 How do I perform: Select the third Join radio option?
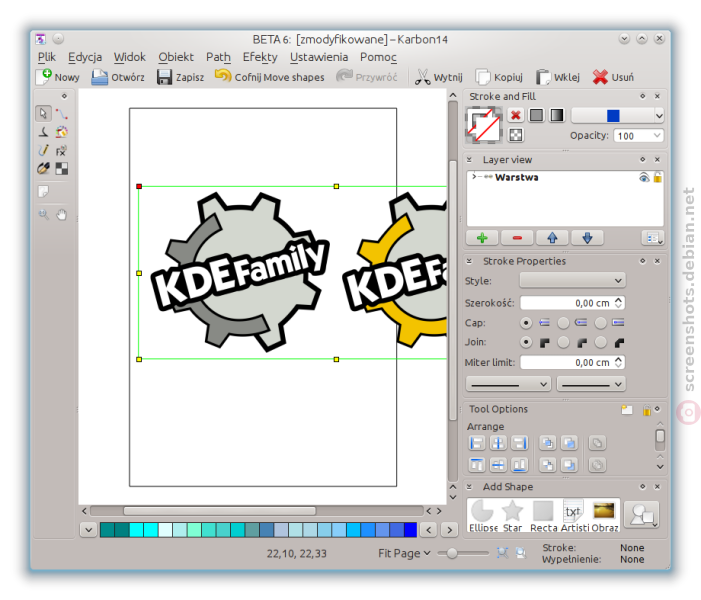click(x=600, y=342)
